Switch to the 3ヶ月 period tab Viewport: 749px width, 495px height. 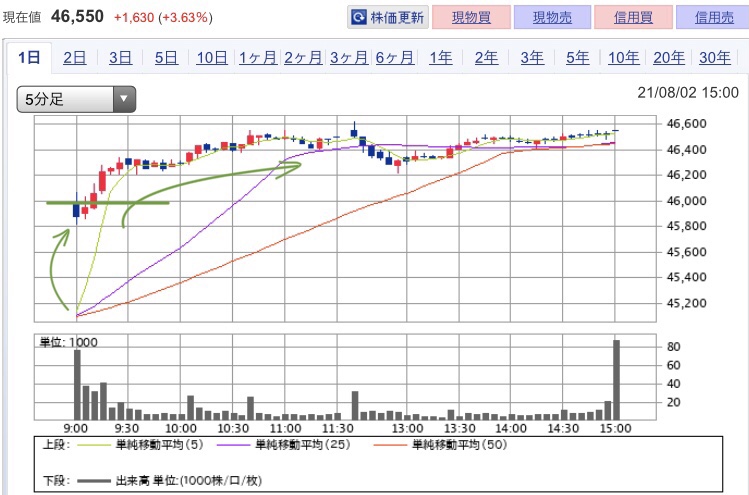[x=349, y=58]
